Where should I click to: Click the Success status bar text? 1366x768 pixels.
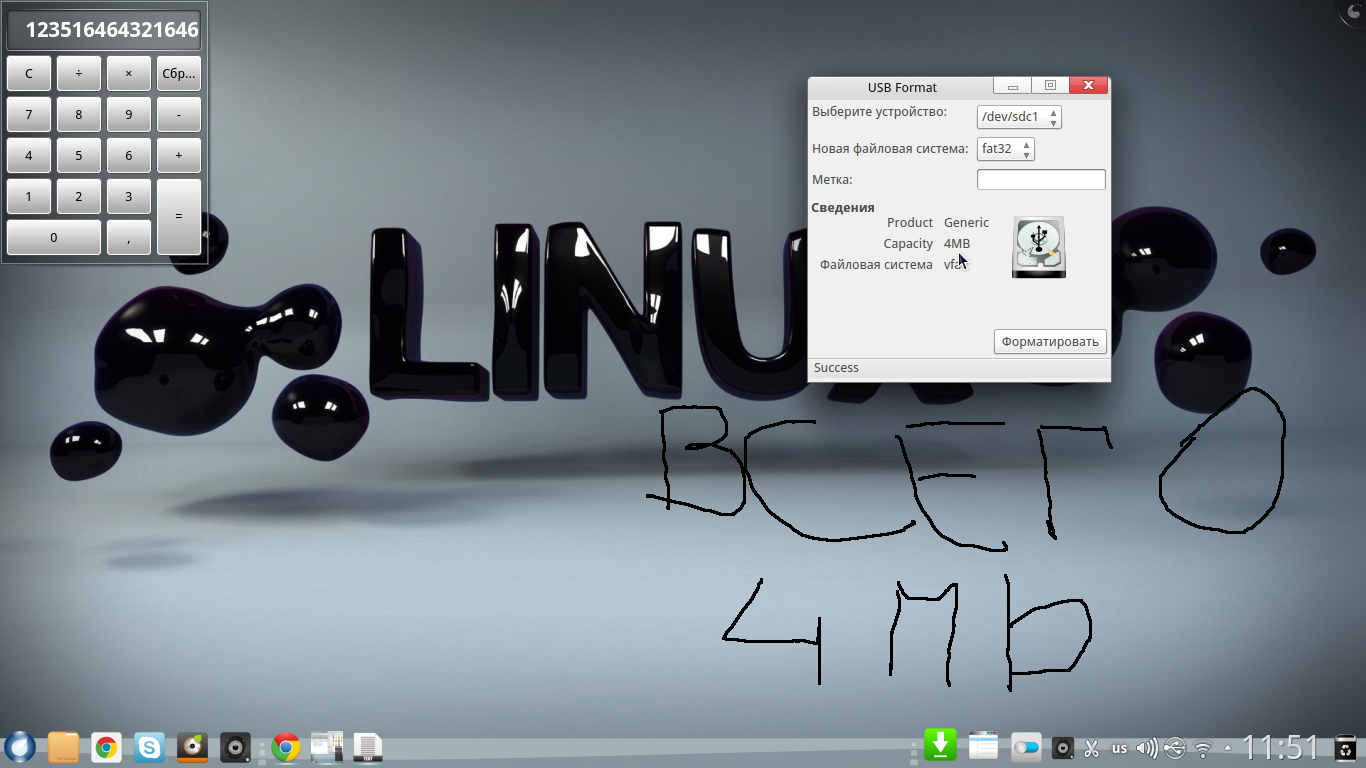(836, 368)
